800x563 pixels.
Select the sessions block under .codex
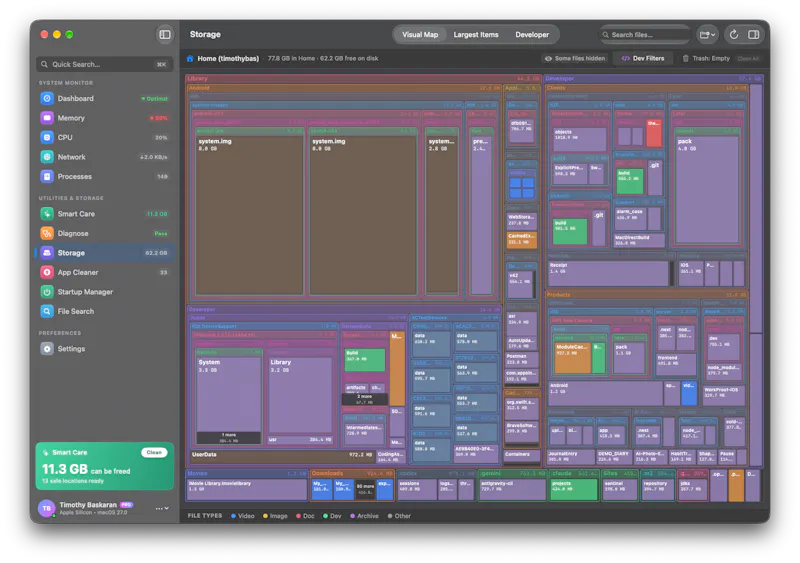pos(417,489)
